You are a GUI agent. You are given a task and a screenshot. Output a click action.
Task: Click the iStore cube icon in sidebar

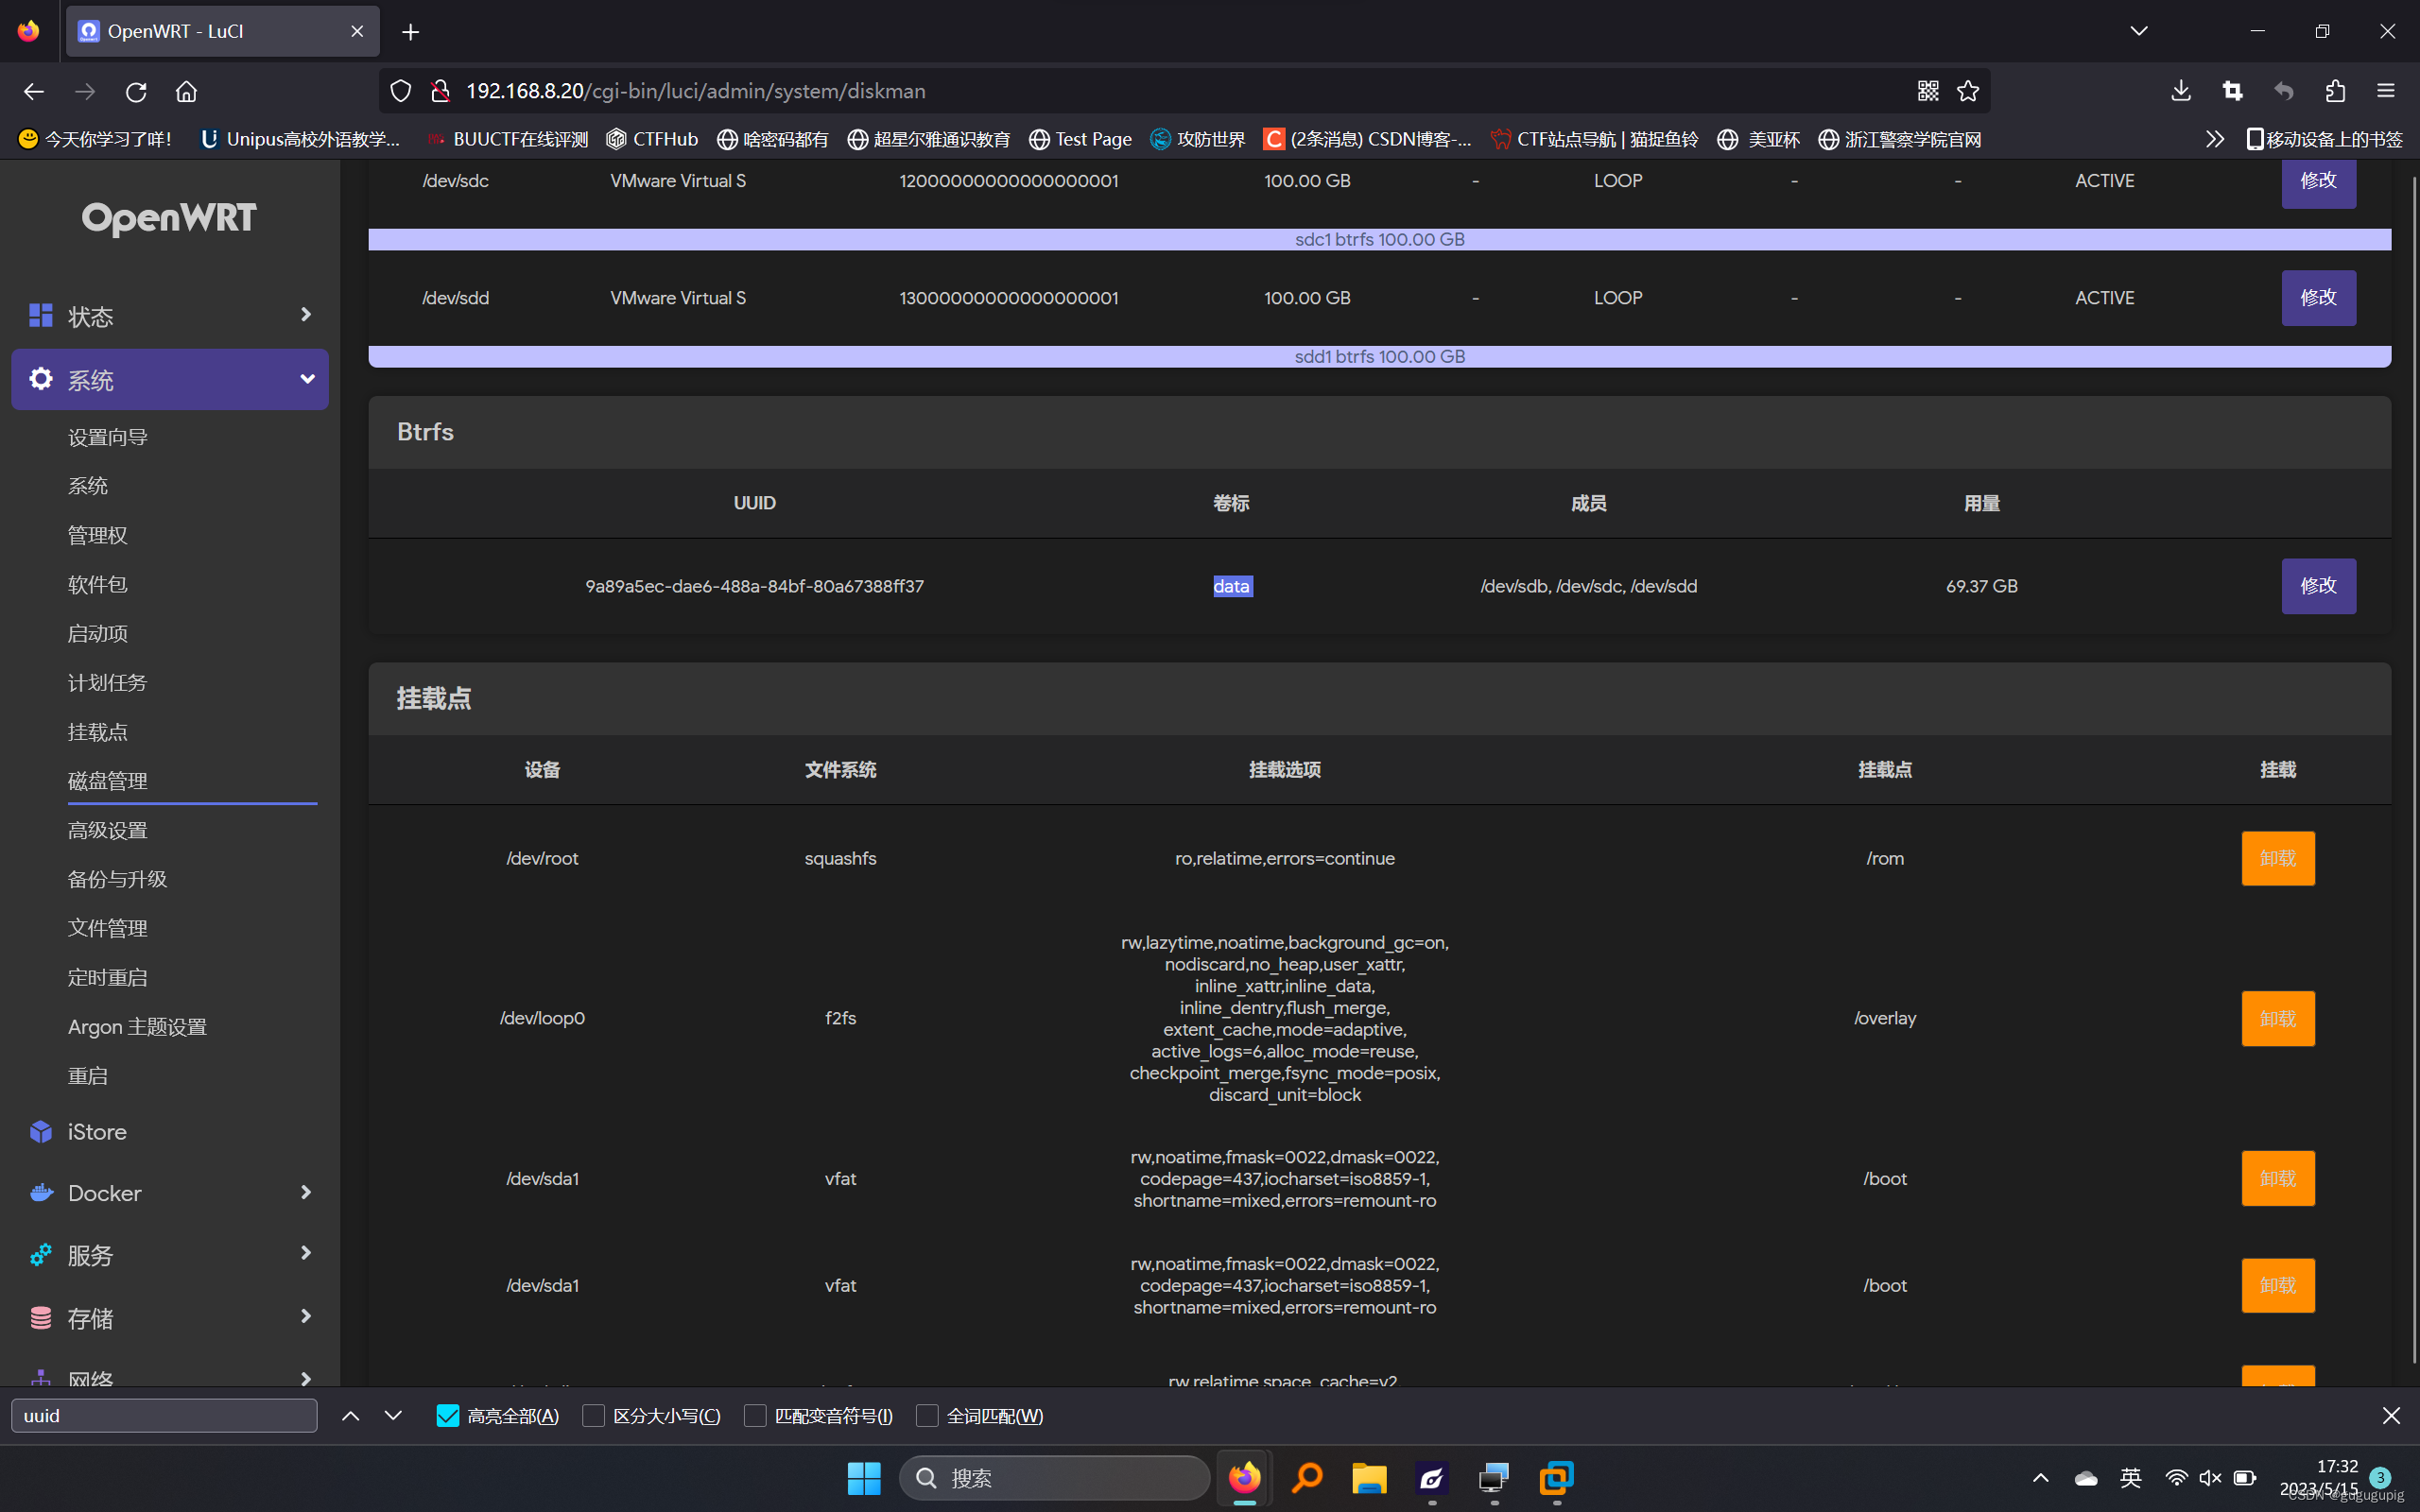(x=41, y=1131)
